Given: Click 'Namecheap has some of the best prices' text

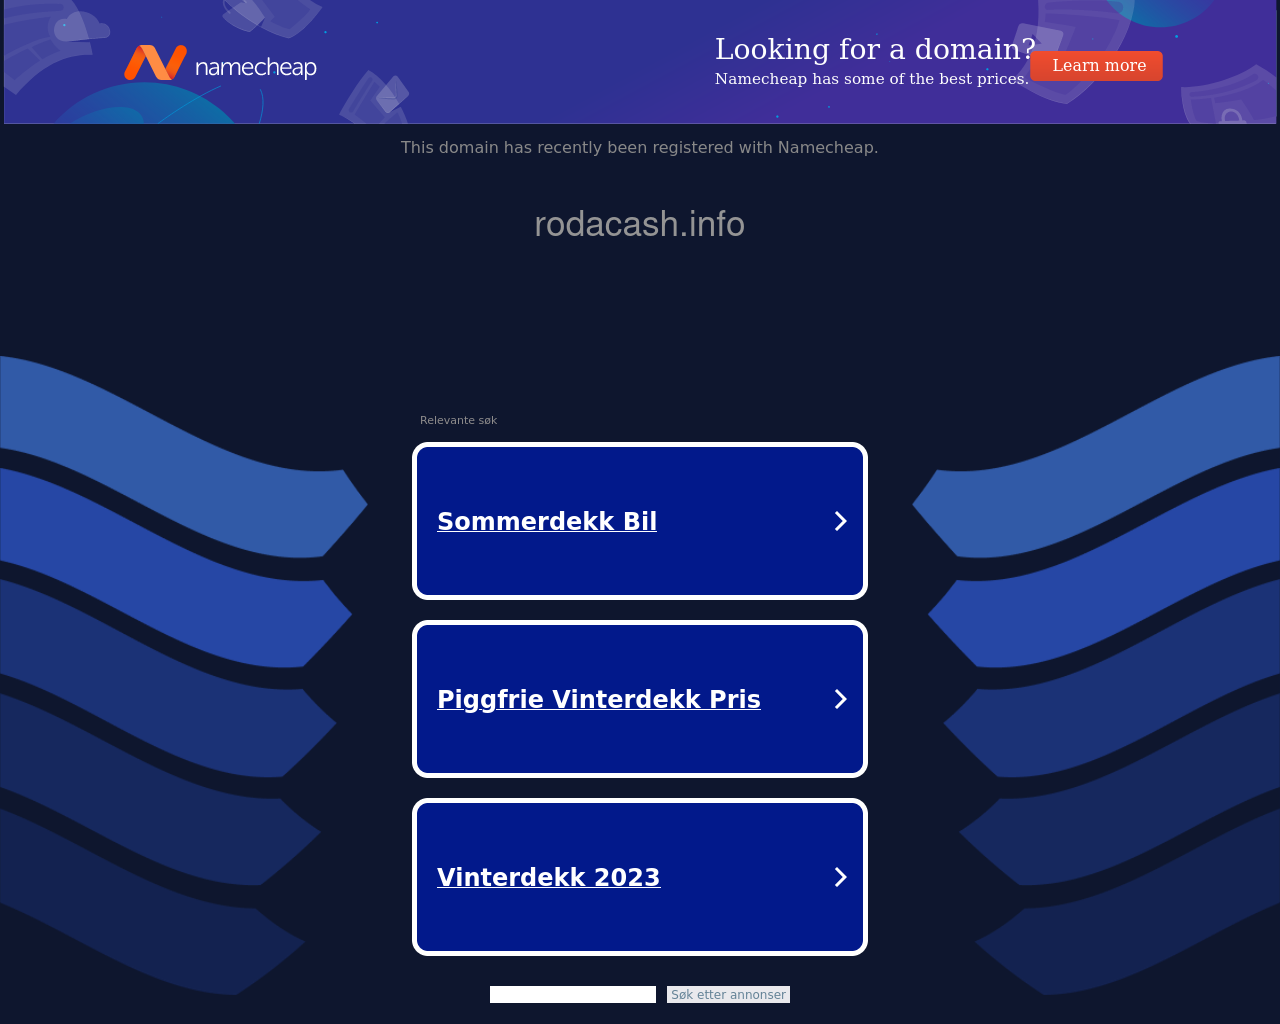Looking at the screenshot, I should point(871,79).
